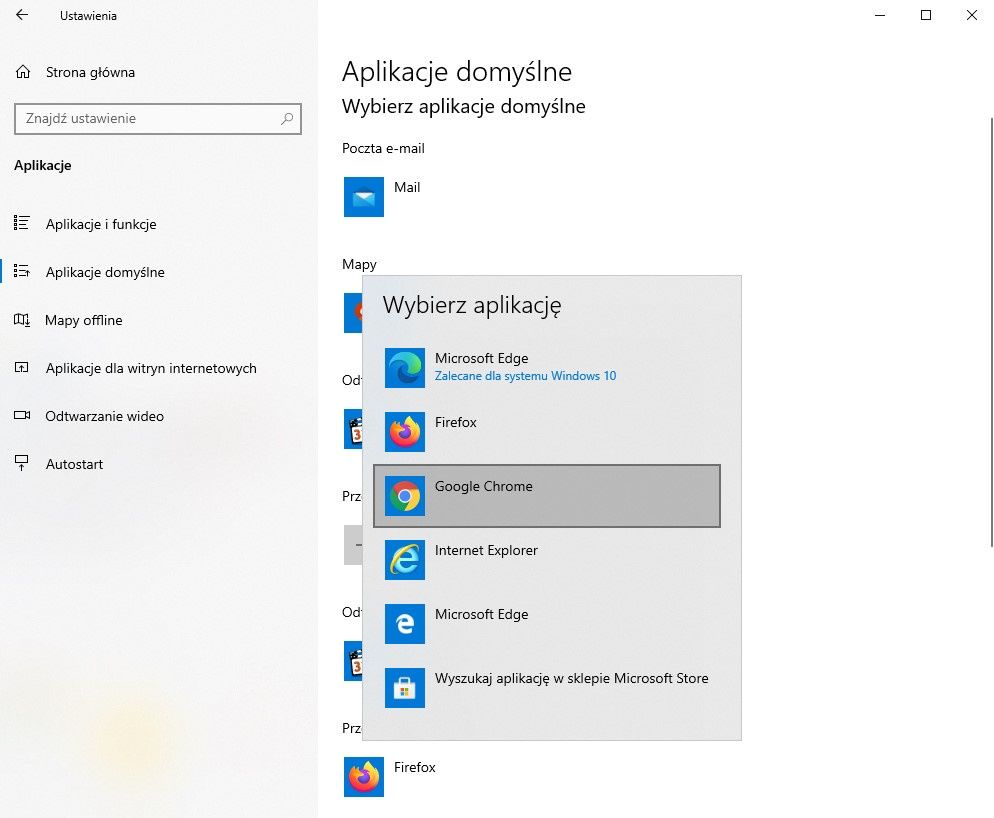Click the Mapy label
The height and width of the screenshot is (818, 994).
pos(359,264)
